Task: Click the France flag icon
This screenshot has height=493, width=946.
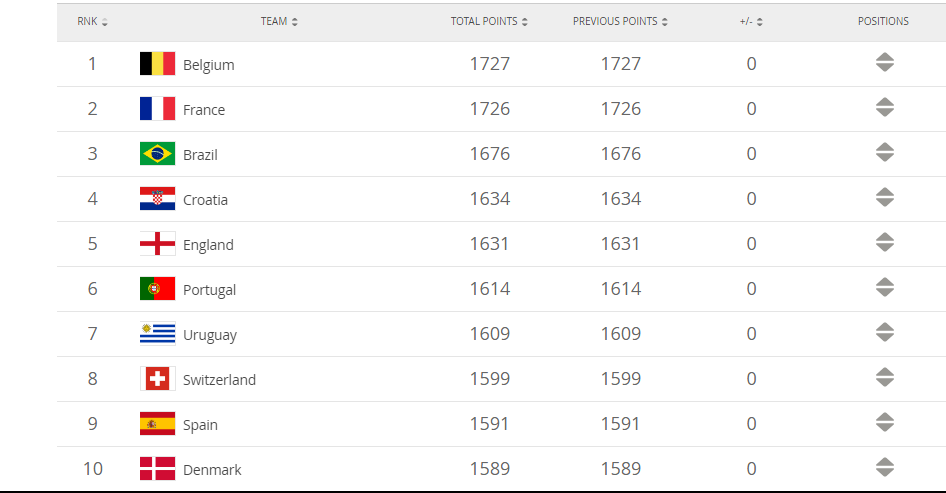Action: point(157,109)
